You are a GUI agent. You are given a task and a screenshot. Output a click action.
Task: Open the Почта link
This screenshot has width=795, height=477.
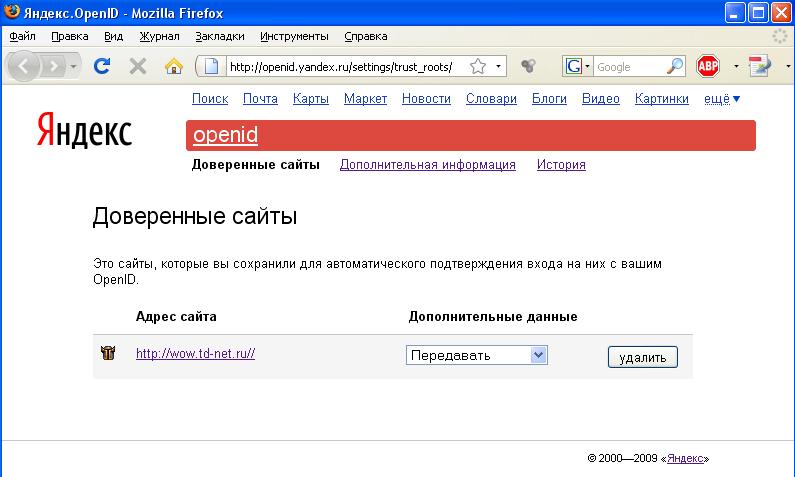coord(260,98)
